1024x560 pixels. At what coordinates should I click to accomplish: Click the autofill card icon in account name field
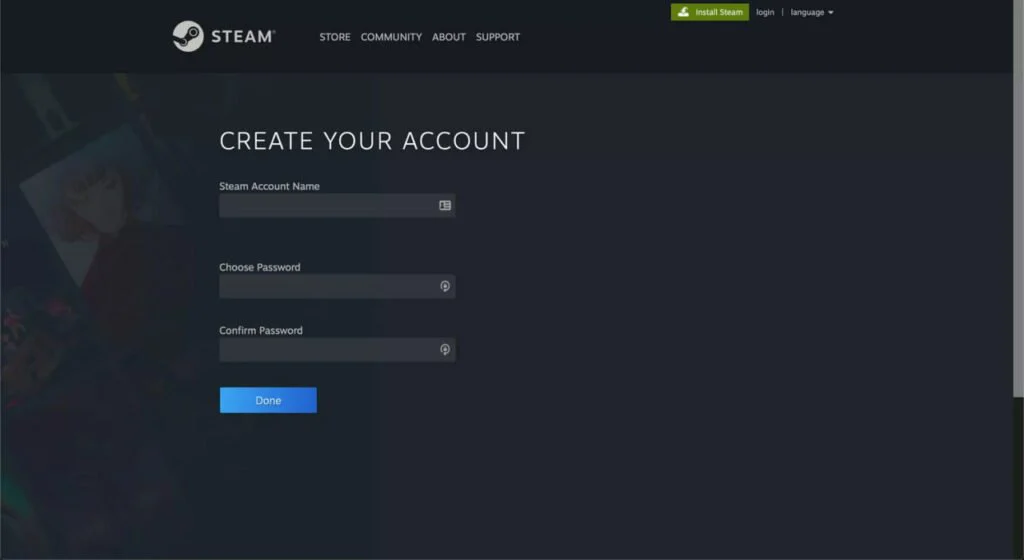(x=445, y=205)
